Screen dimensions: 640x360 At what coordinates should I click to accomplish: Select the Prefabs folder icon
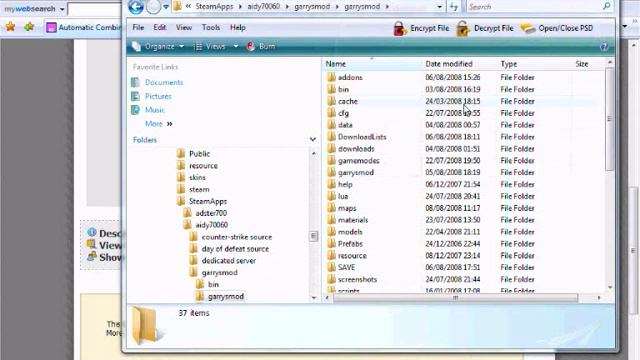point(331,244)
